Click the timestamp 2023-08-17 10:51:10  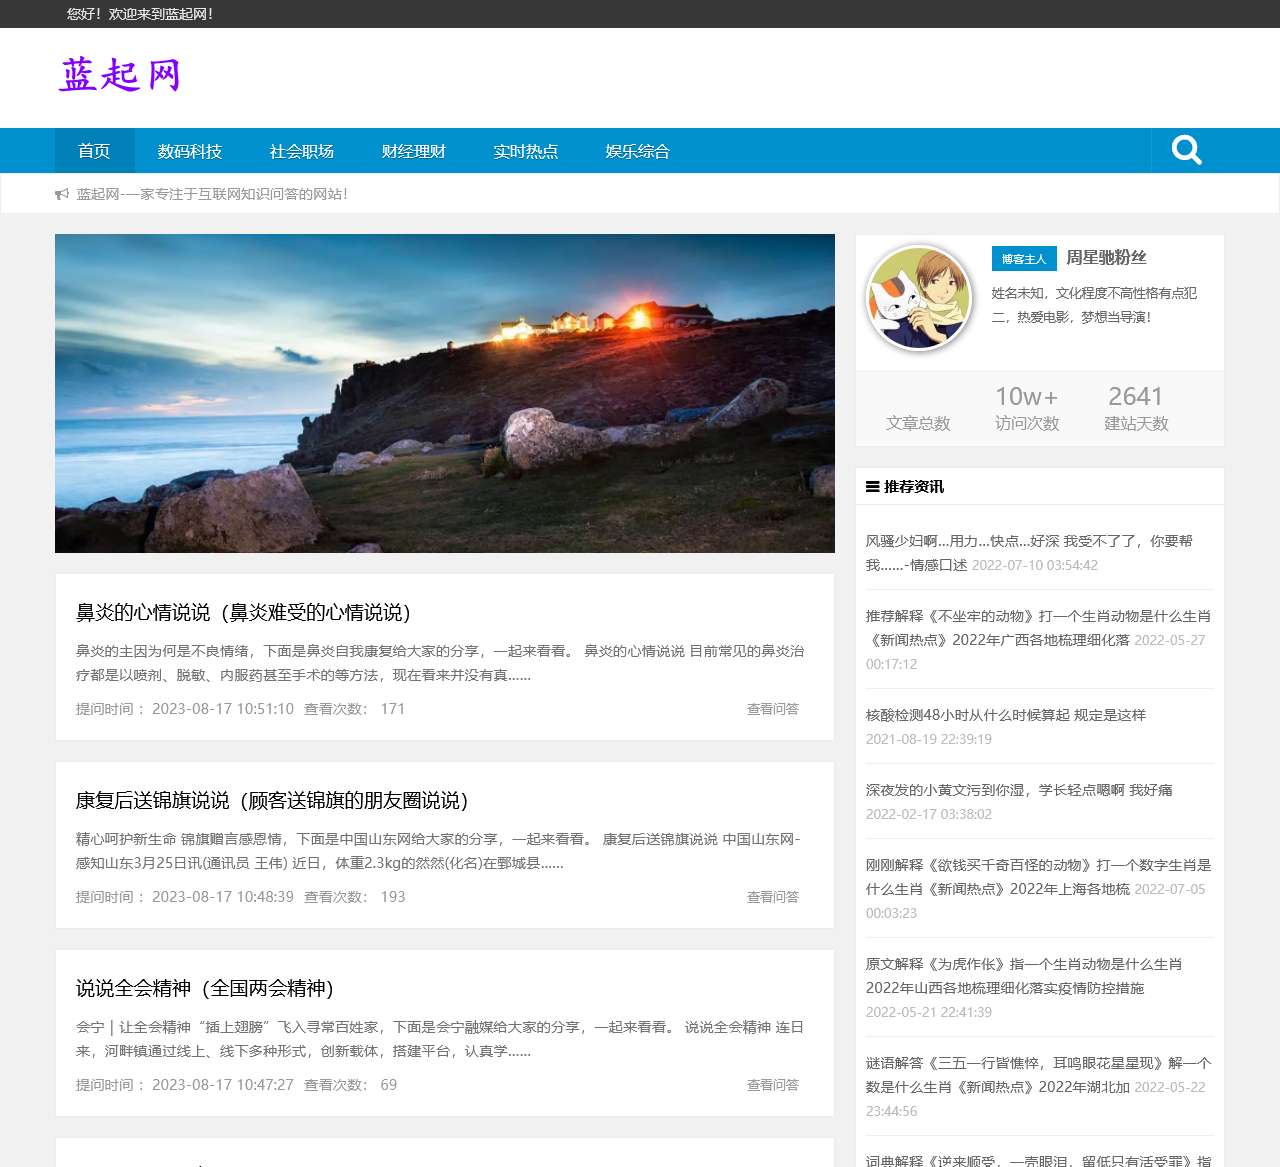click(x=223, y=709)
